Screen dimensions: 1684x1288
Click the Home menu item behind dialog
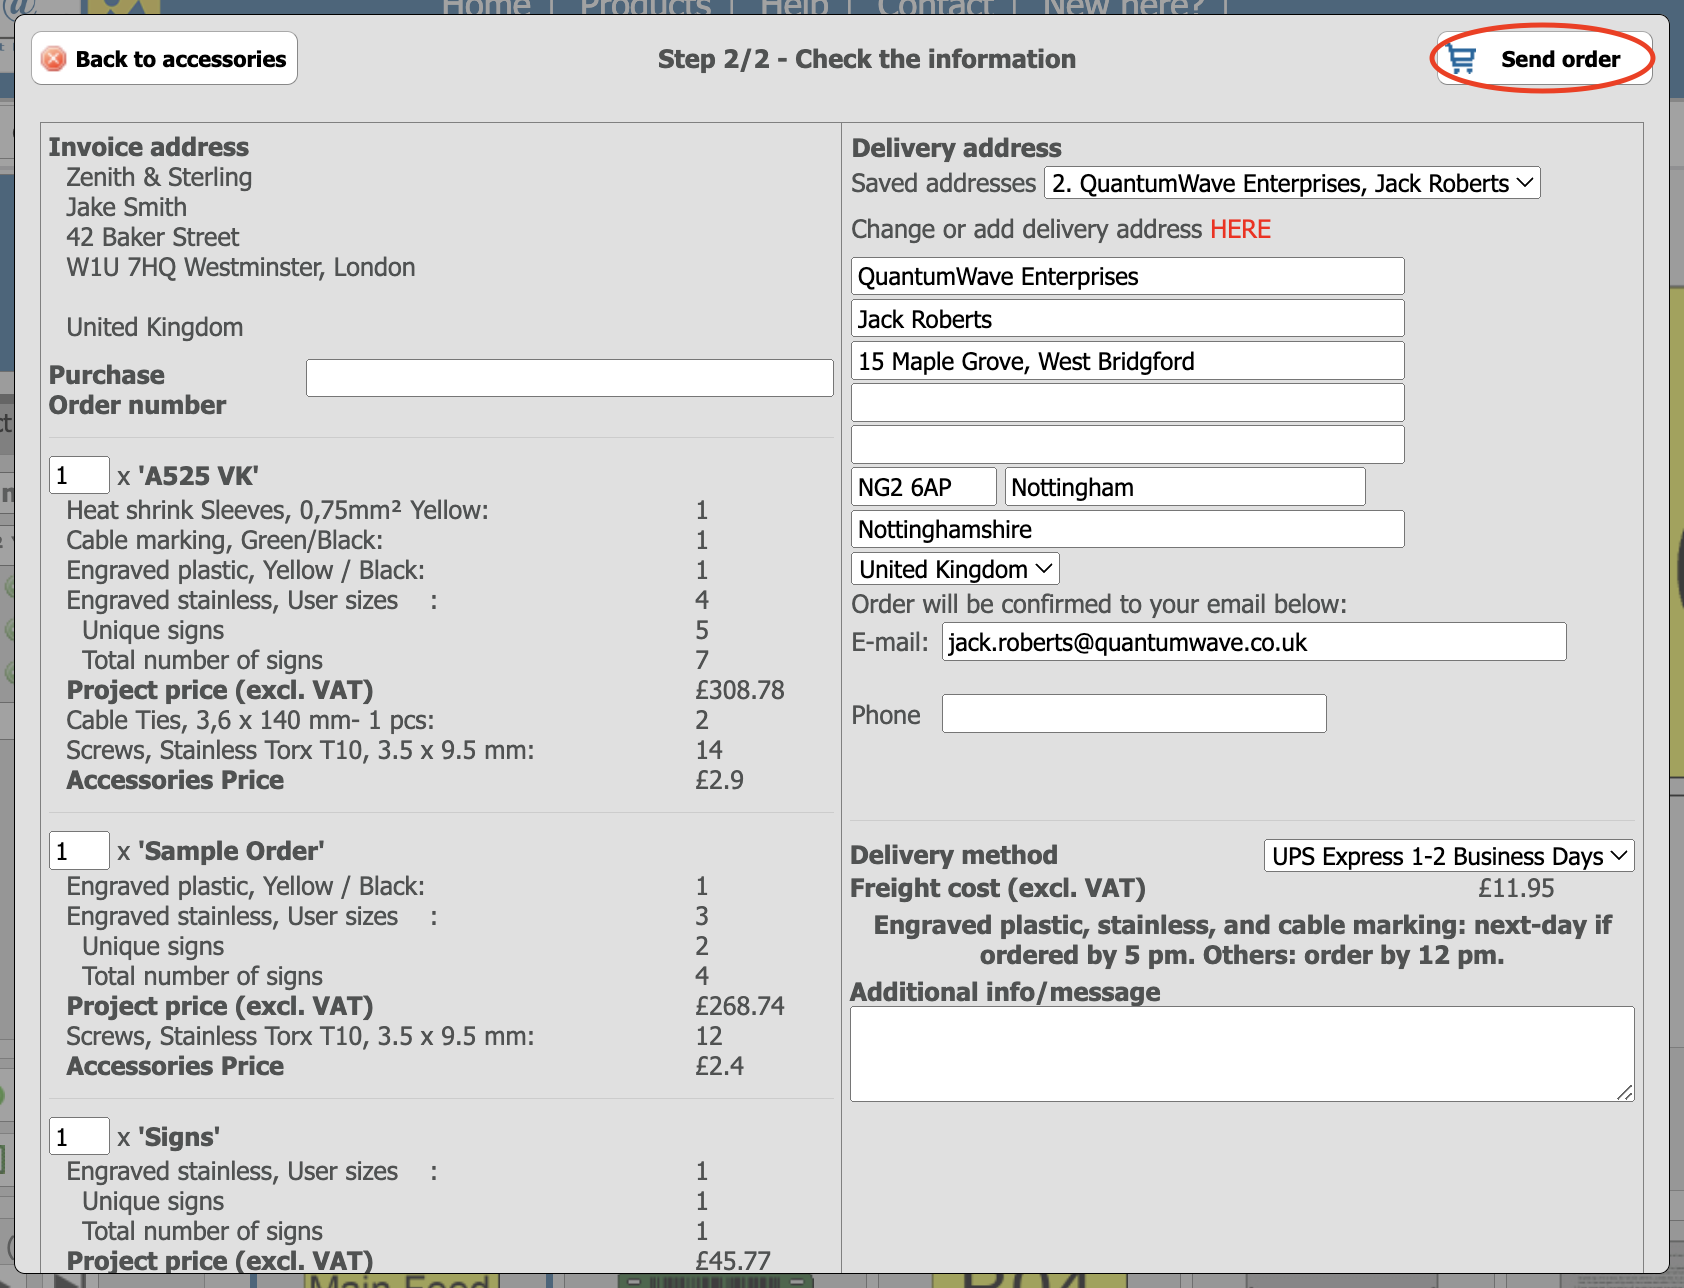coord(487,7)
